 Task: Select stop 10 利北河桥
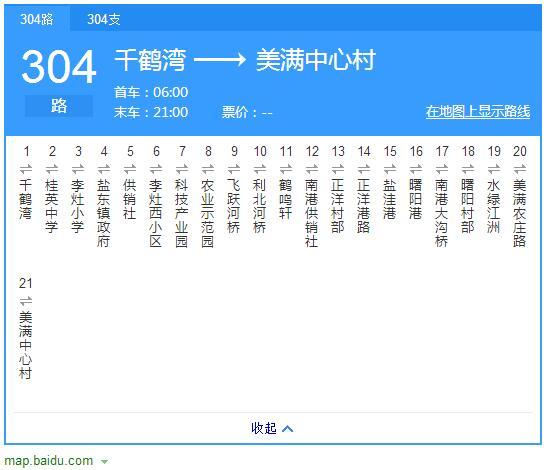click(x=260, y=206)
